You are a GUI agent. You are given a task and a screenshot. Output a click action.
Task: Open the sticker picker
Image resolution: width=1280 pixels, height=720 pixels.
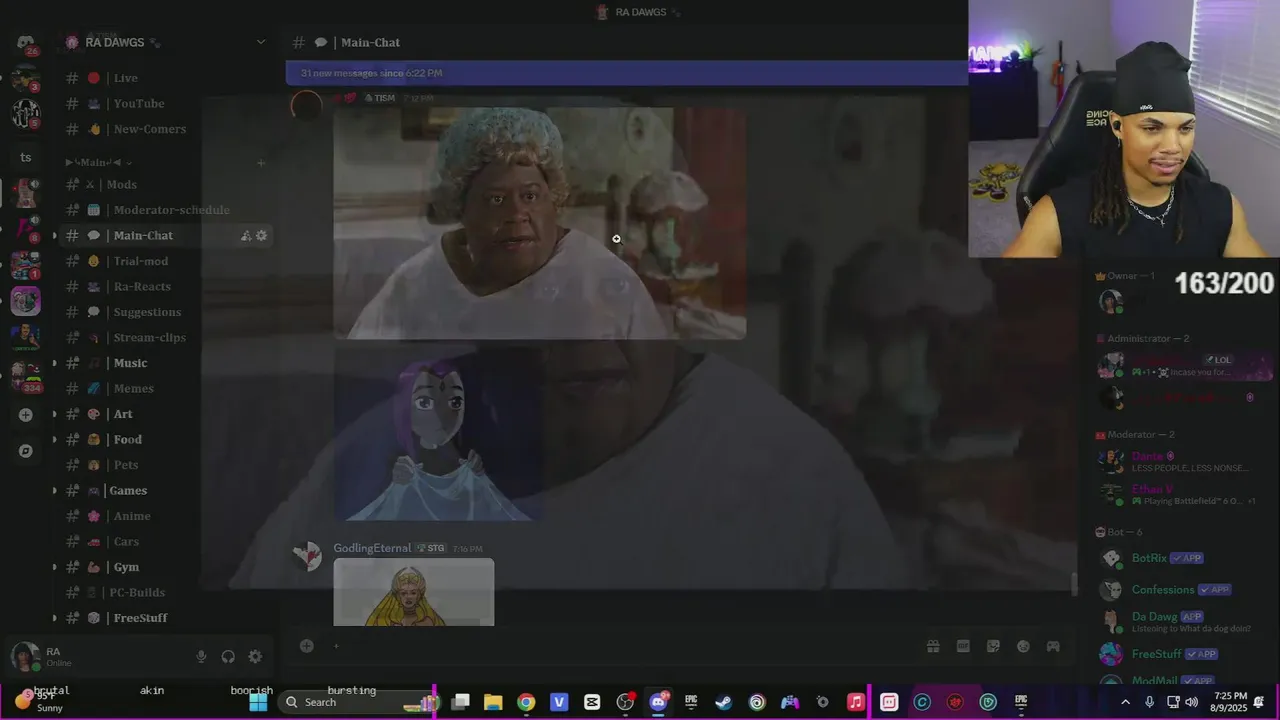tap(993, 647)
